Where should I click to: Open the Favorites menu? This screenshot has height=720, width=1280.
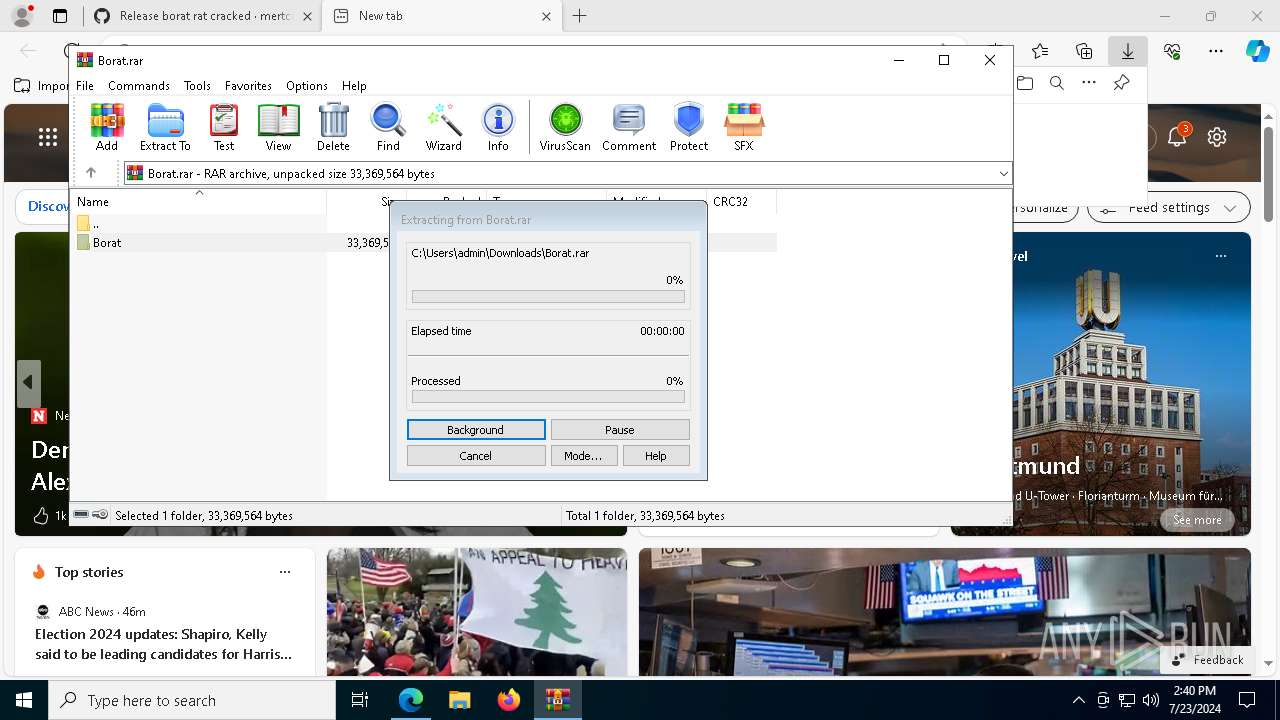248,86
